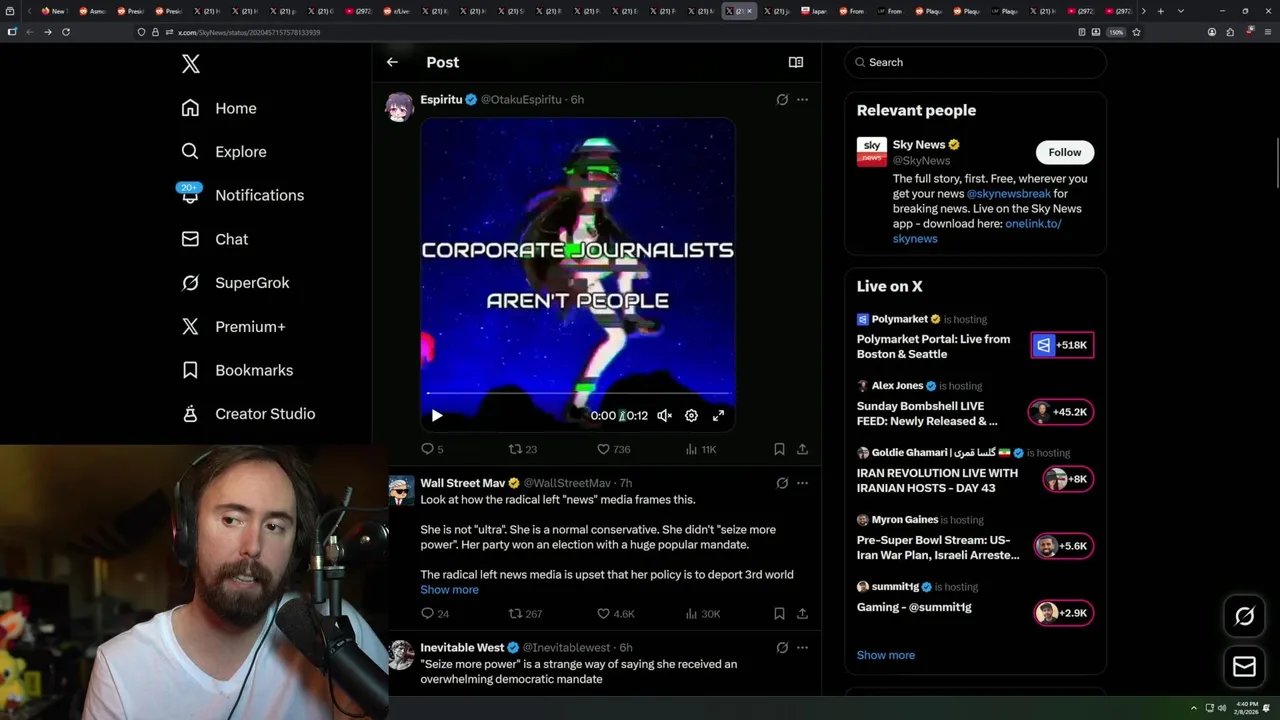This screenshot has width=1280, height=720.
Task: Open Wall Street Mav profile name
Action: (x=462, y=483)
